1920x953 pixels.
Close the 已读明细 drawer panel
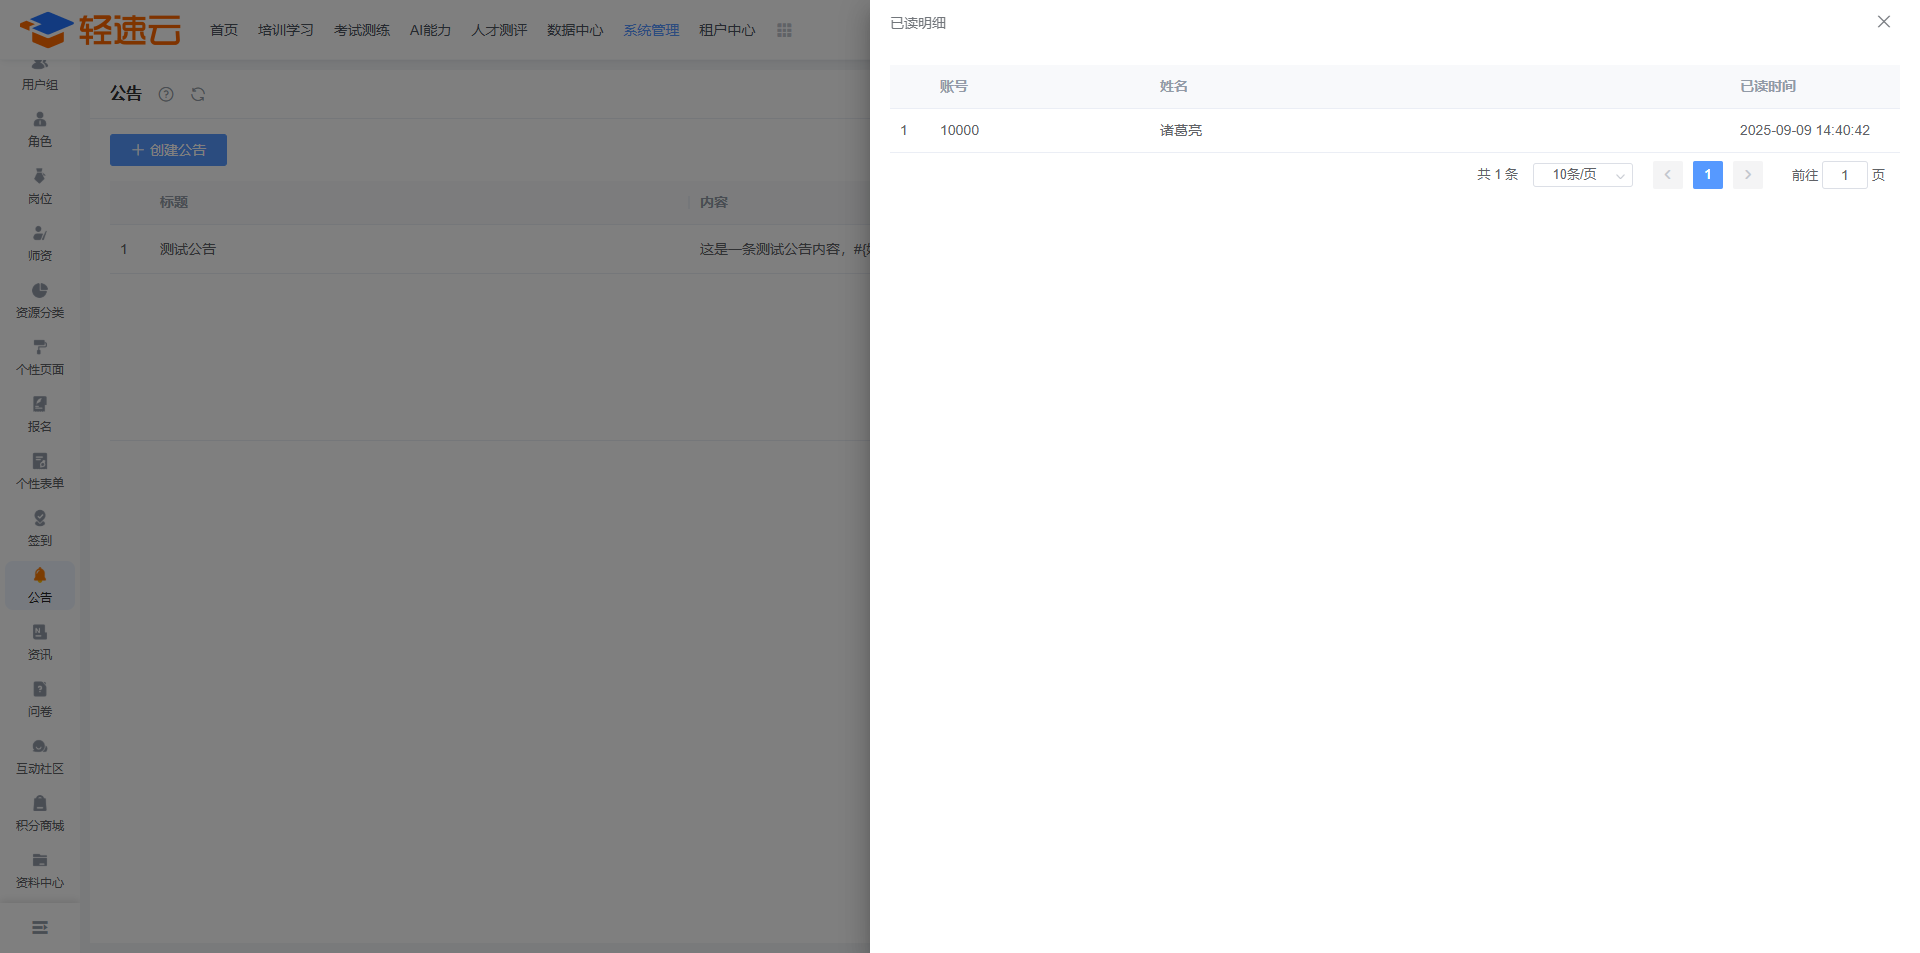click(1883, 22)
